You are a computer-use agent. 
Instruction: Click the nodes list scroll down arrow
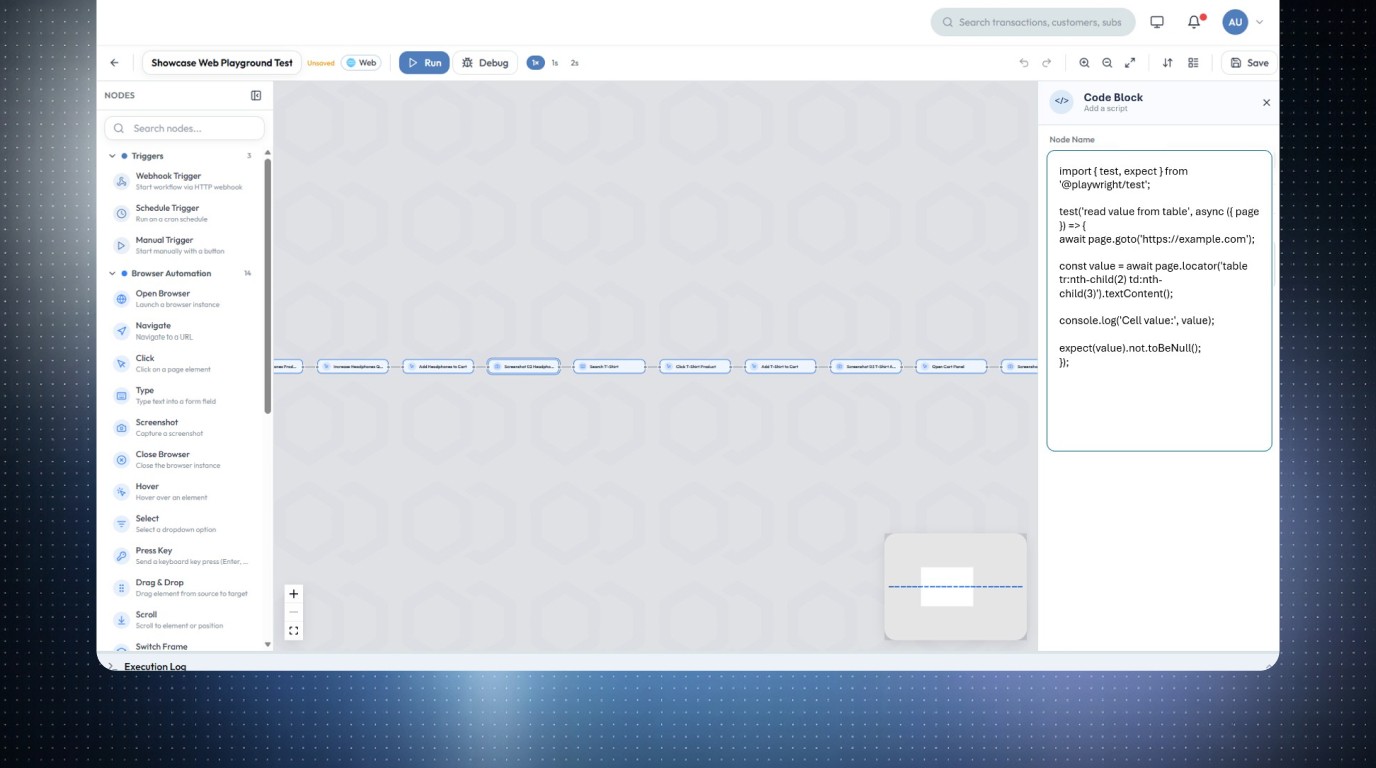(x=267, y=644)
